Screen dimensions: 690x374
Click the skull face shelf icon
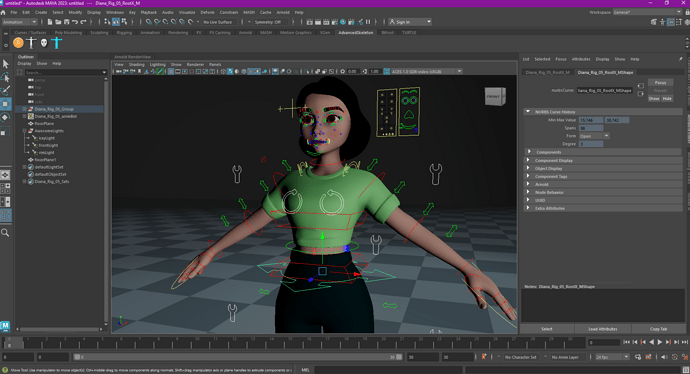tap(44, 43)
